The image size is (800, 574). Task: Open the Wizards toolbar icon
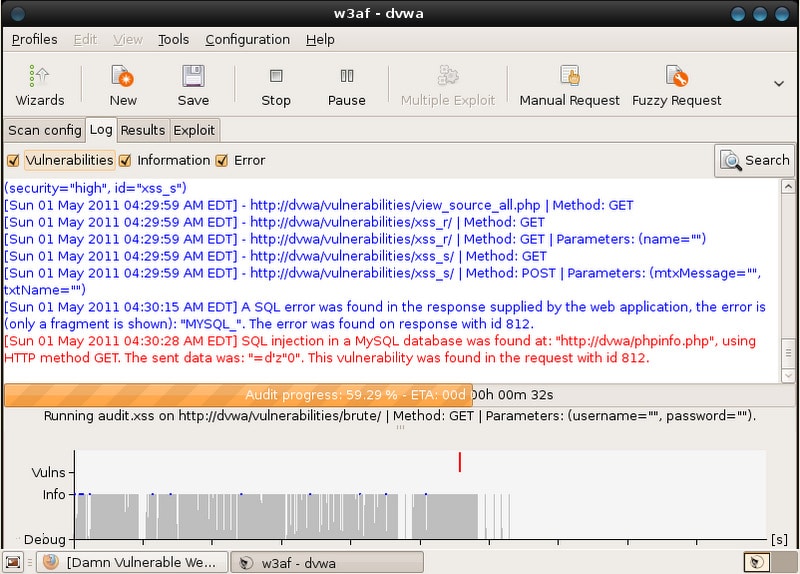coord(40,77)
